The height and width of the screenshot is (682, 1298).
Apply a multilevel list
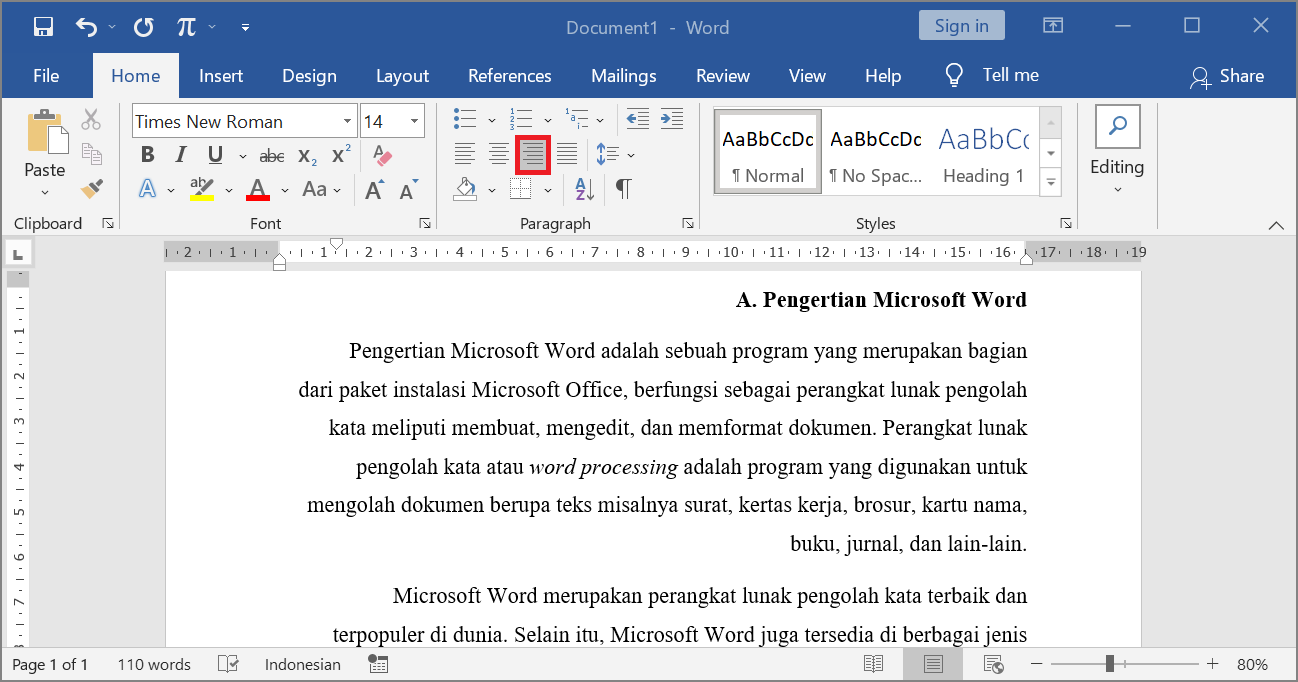pos(577,120)
